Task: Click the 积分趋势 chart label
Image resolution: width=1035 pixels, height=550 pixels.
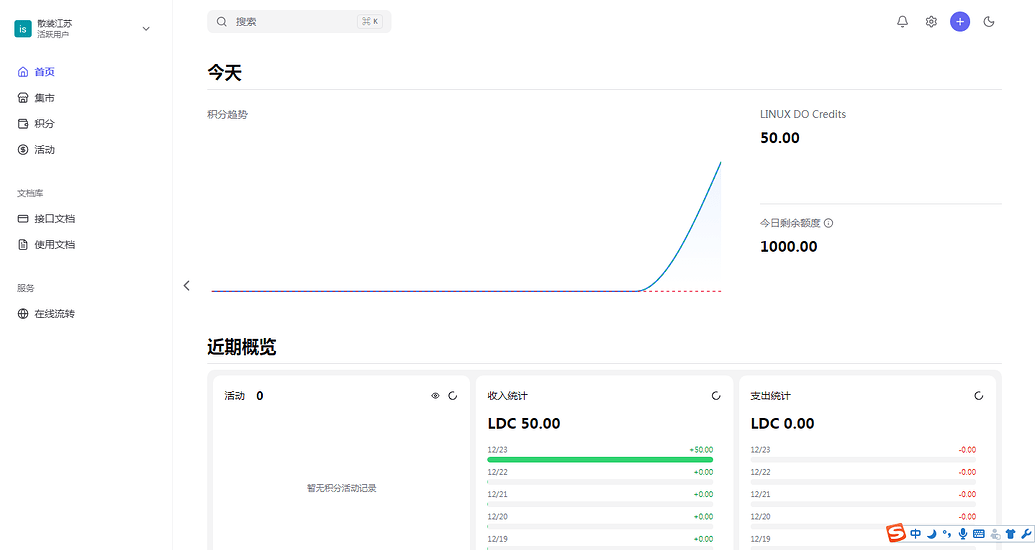Action: tap(227, 114)
